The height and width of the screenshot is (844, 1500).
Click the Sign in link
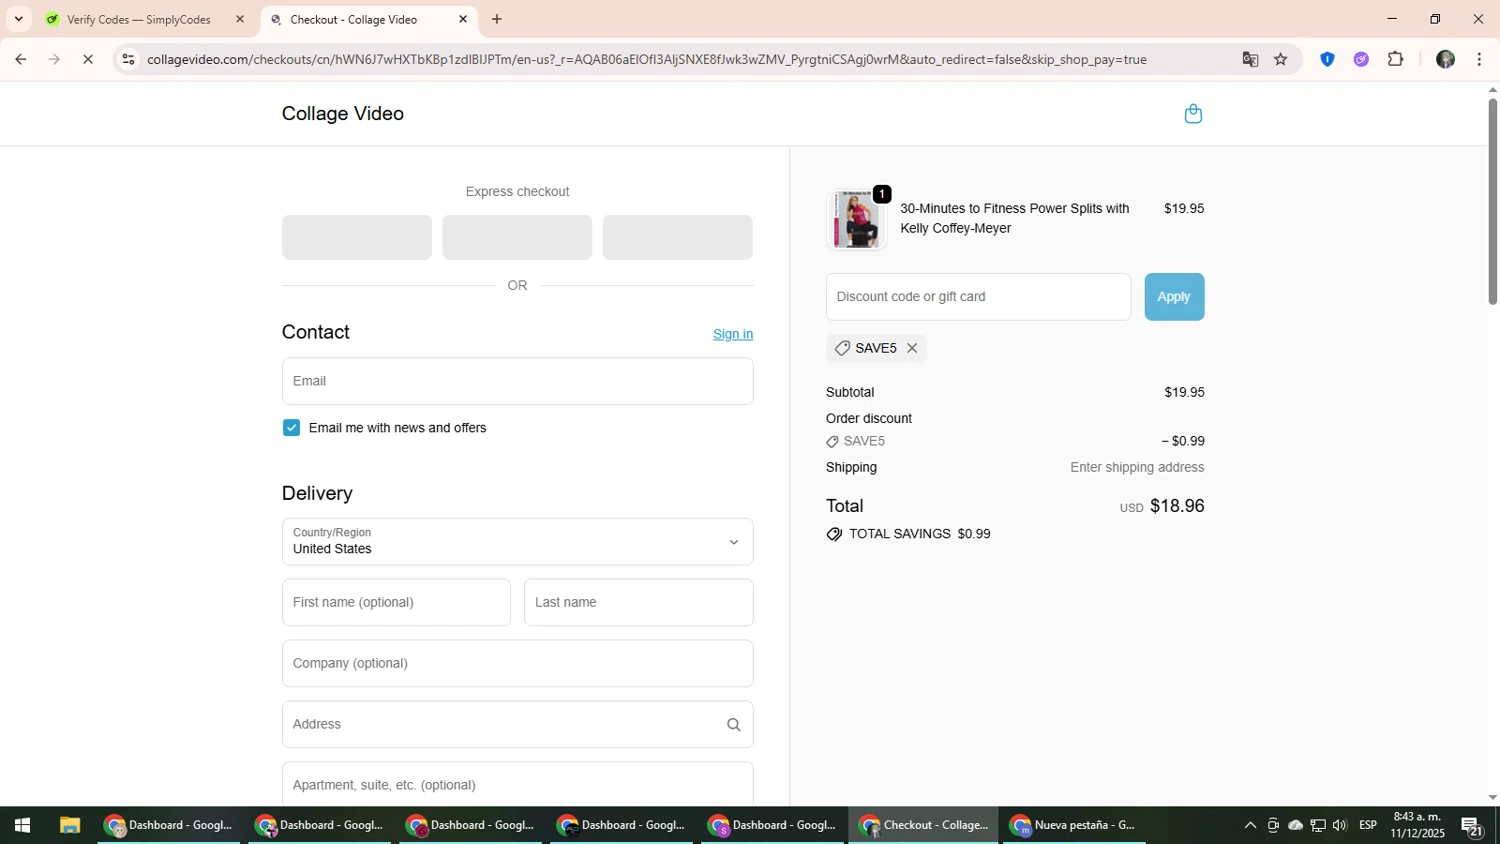click(x=733, y=334)
